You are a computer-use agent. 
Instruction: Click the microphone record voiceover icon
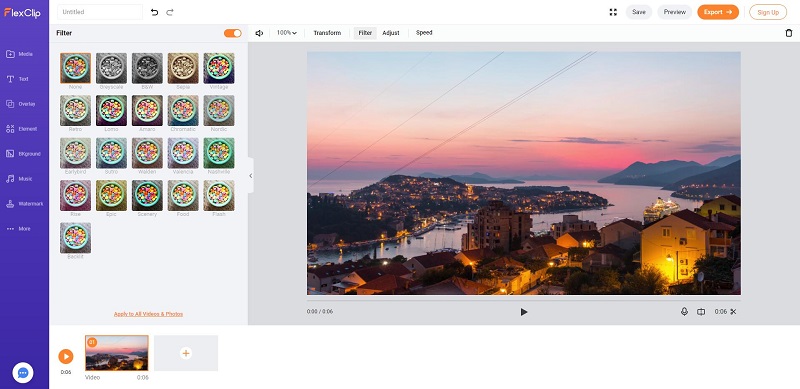pos(684,311)
